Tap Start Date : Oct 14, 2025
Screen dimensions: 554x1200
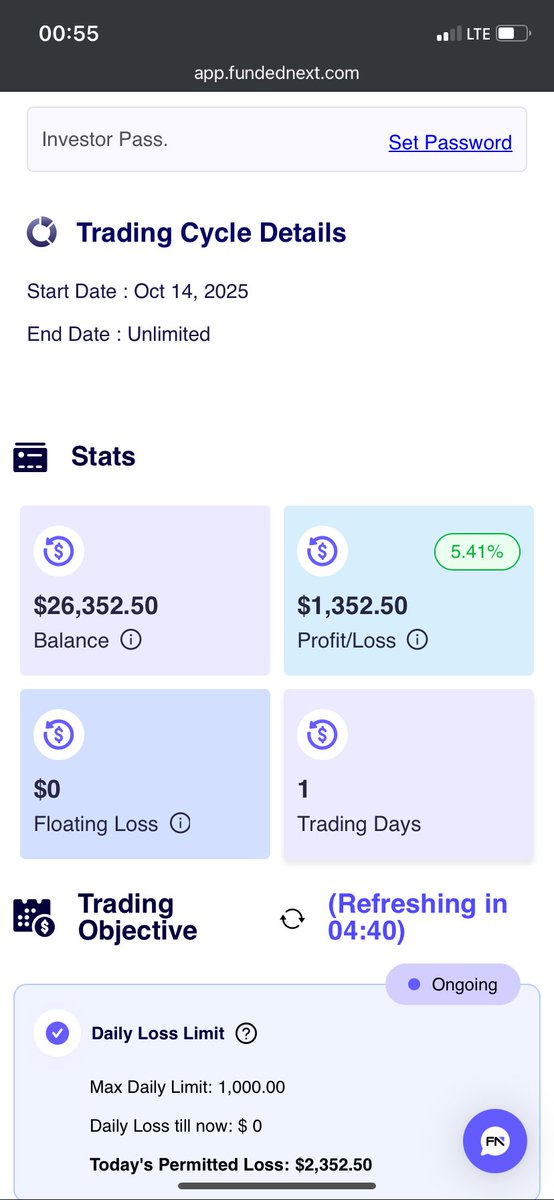(x=138, y=291)
